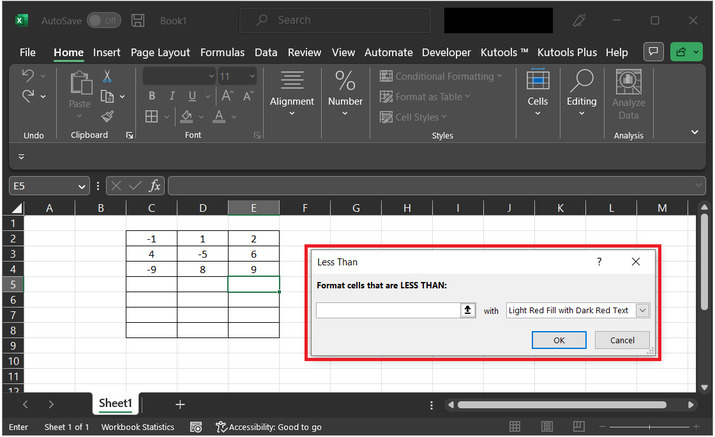715x437 pixels.
Task: Toggle the AutoSave switch
Action: click(x=104, y=21)
